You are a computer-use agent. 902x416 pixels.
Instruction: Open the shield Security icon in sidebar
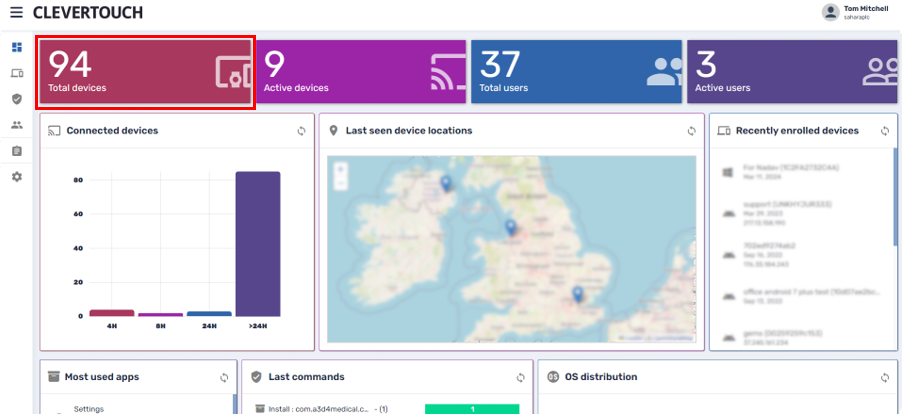[17, 99]
